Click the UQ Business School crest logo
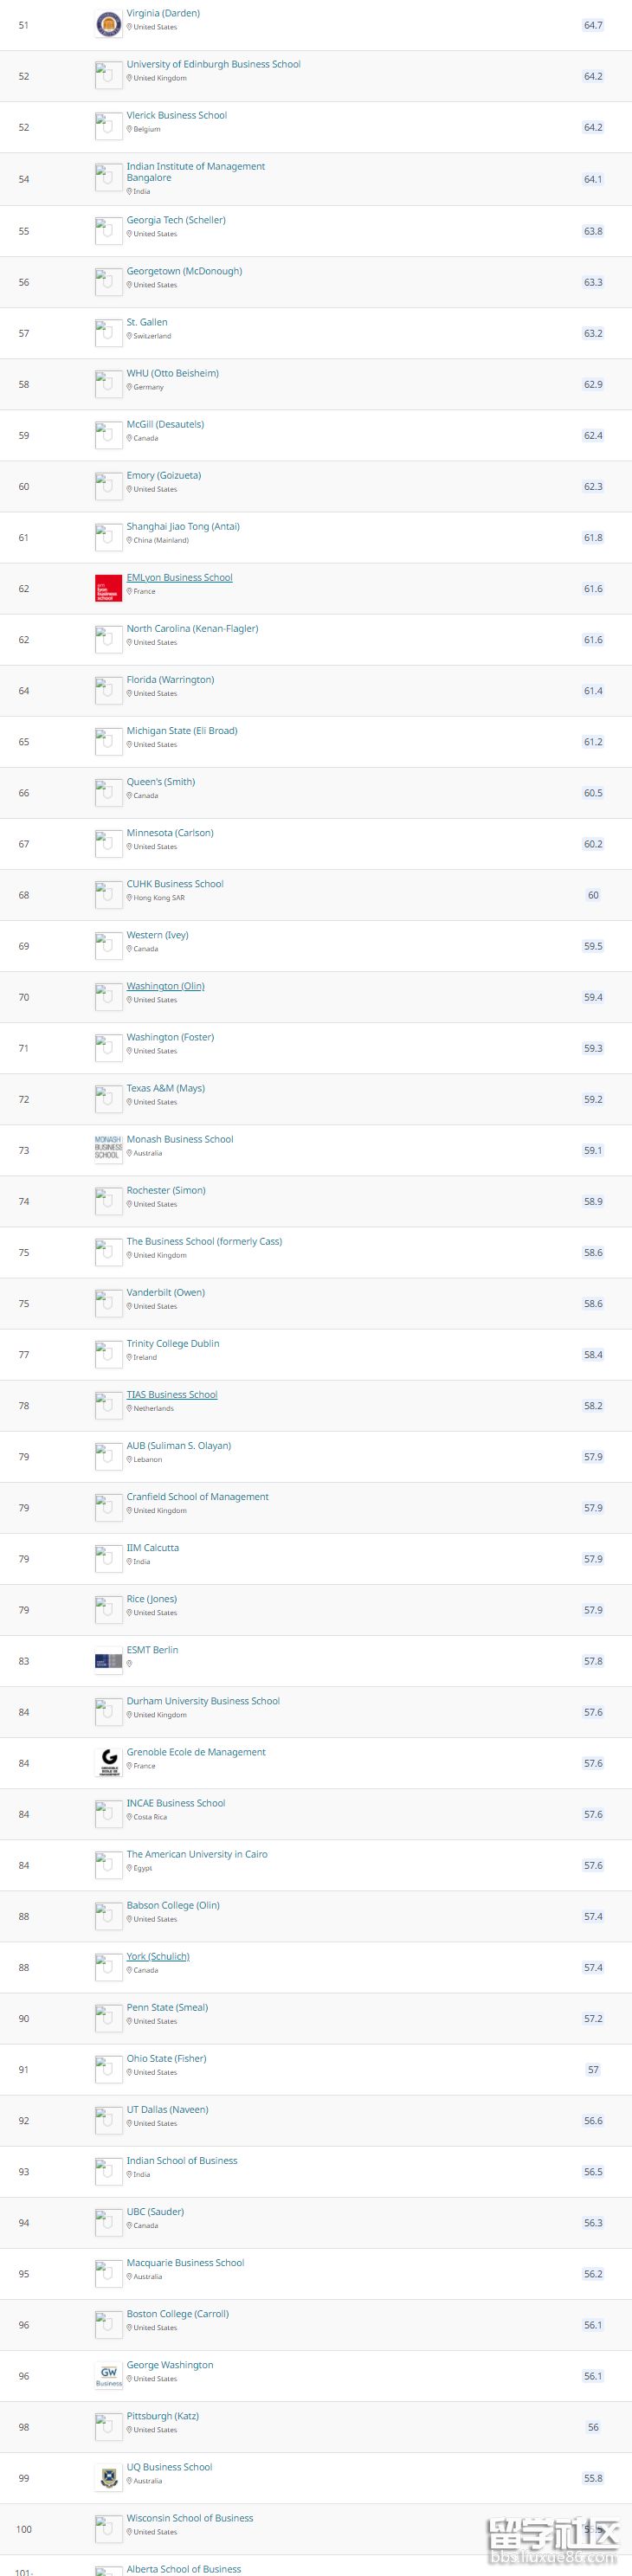This screenshot has height=2576, width=632. coord(108,2478)
